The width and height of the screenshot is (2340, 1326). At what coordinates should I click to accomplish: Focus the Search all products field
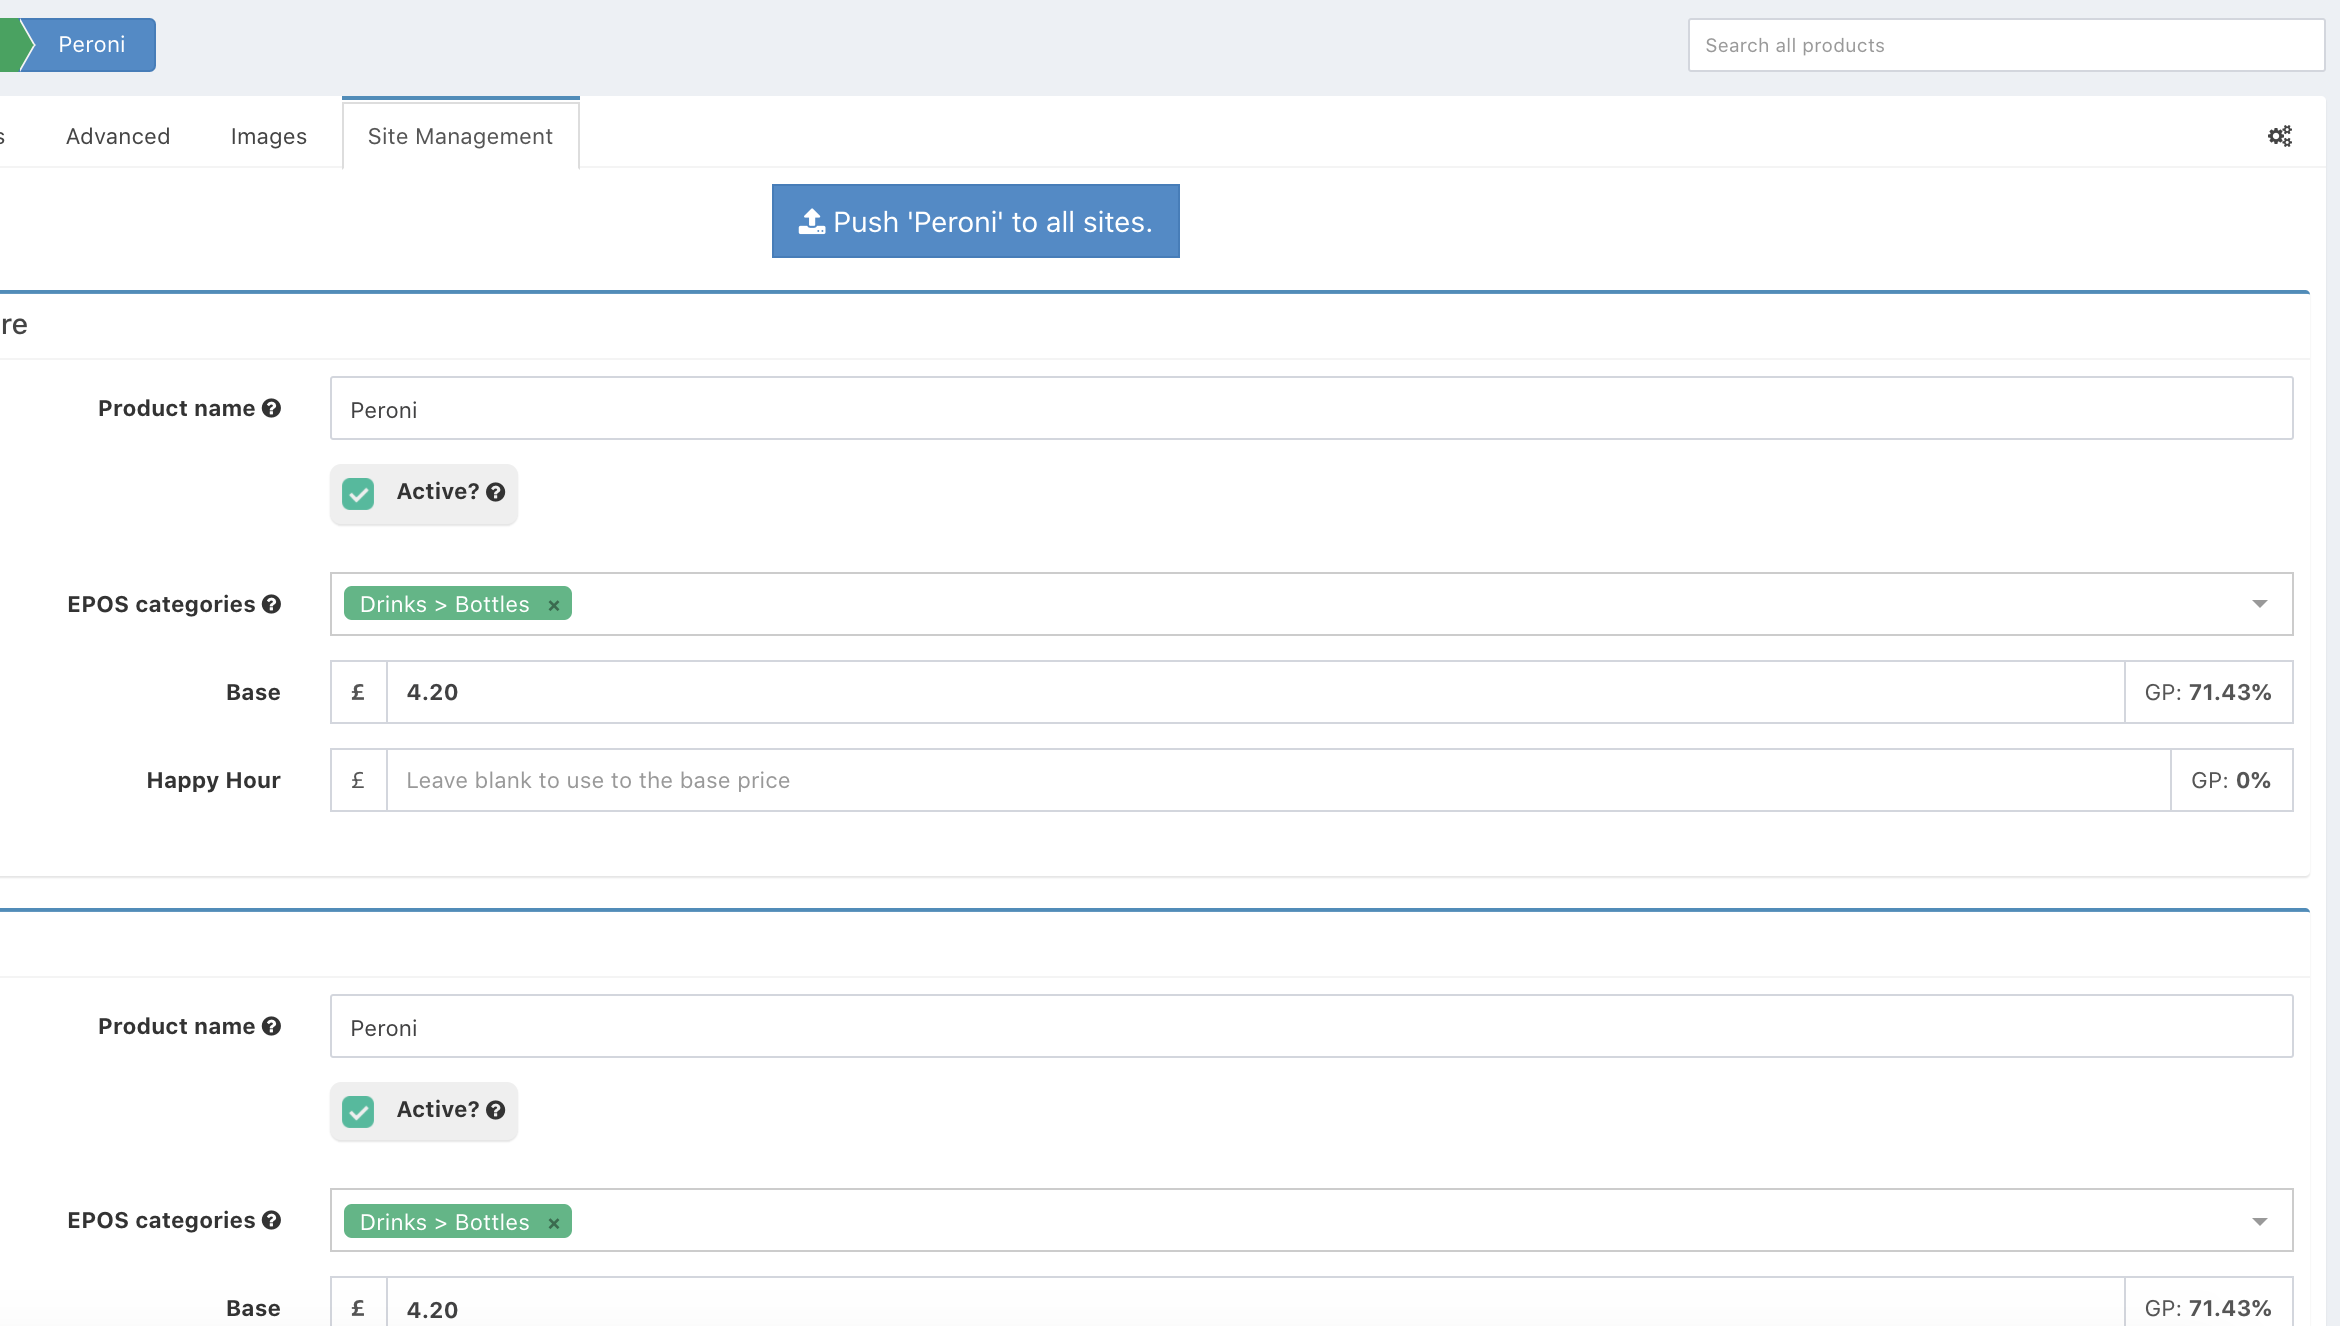[2005, 45]
